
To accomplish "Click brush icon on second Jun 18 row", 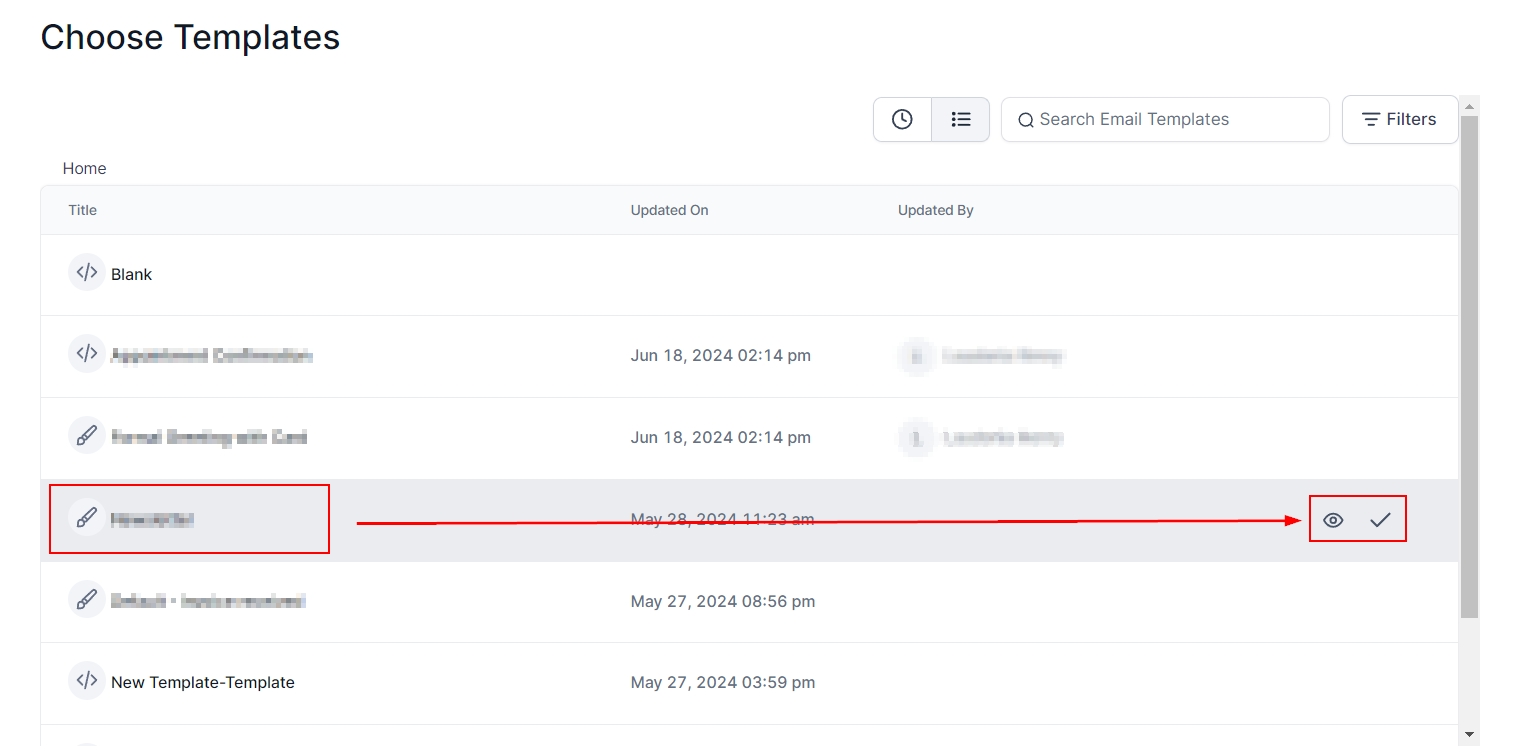I will [87, 436].
